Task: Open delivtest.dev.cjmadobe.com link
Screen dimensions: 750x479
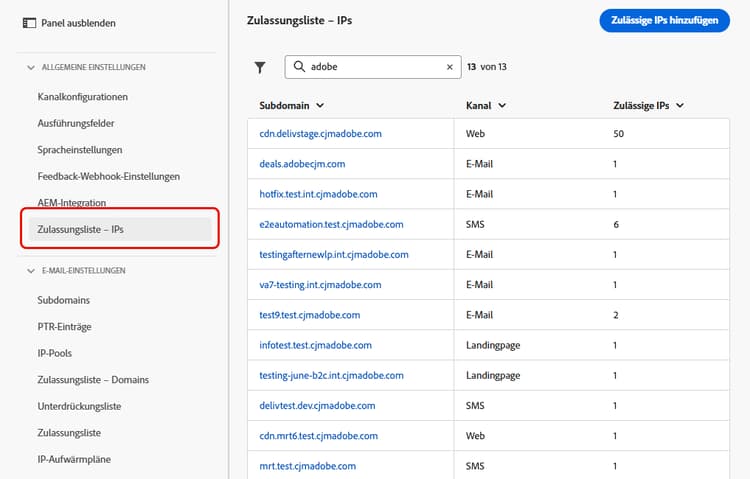Action: pos(317,406)
